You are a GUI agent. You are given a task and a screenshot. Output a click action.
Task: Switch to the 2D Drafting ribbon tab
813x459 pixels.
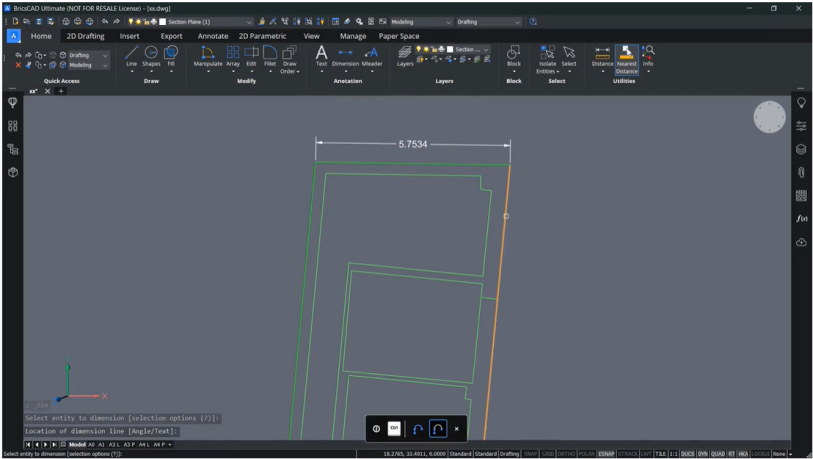[86, 36]
